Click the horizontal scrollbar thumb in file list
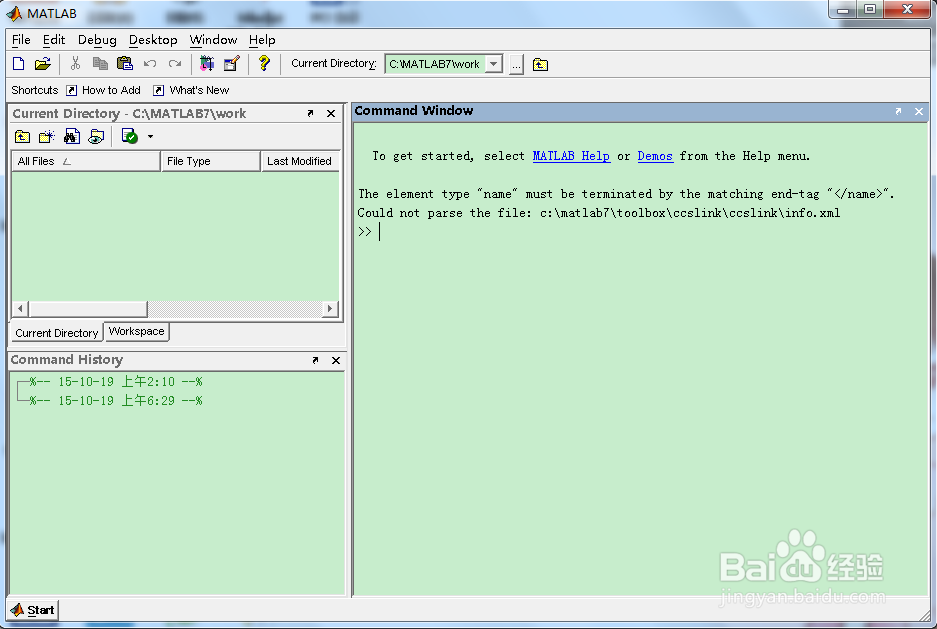937x629 pixels. coord(88,309)
